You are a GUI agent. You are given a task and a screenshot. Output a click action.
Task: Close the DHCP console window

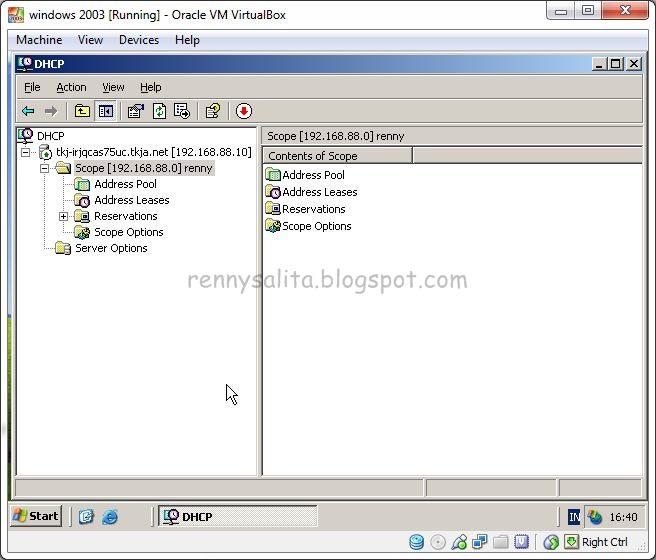[x=634, y=64]
